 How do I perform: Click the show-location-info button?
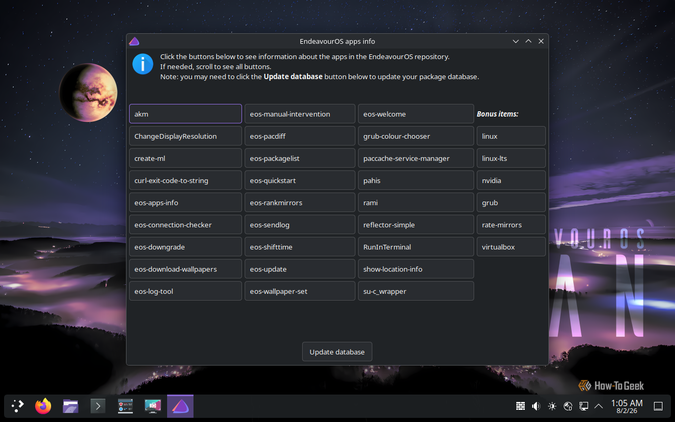tap(416, 269)
